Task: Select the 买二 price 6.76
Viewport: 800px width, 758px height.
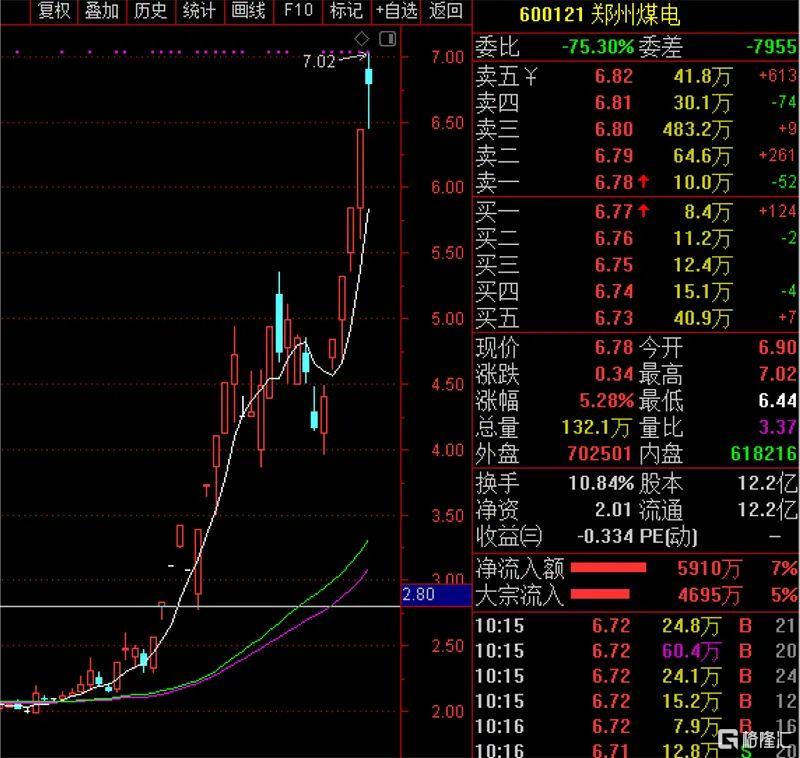Action: [x=614, y=238]
